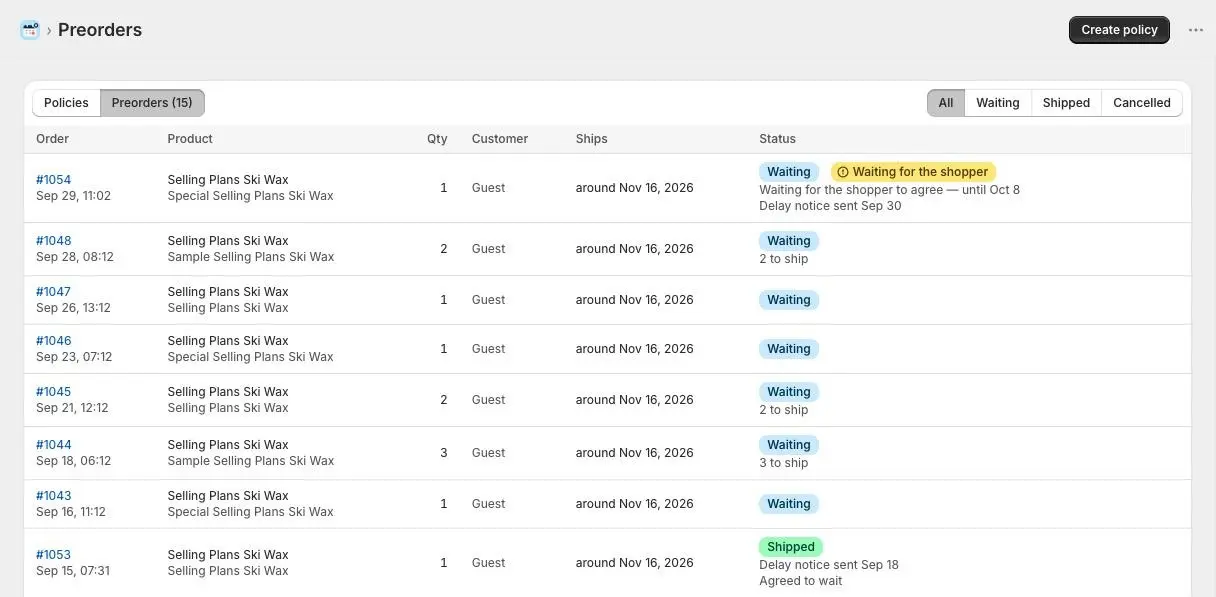The height and width of the screenshot is (597, 1216).
Task: Click '2 to ship' in order #1048 row
Action: 784,259
